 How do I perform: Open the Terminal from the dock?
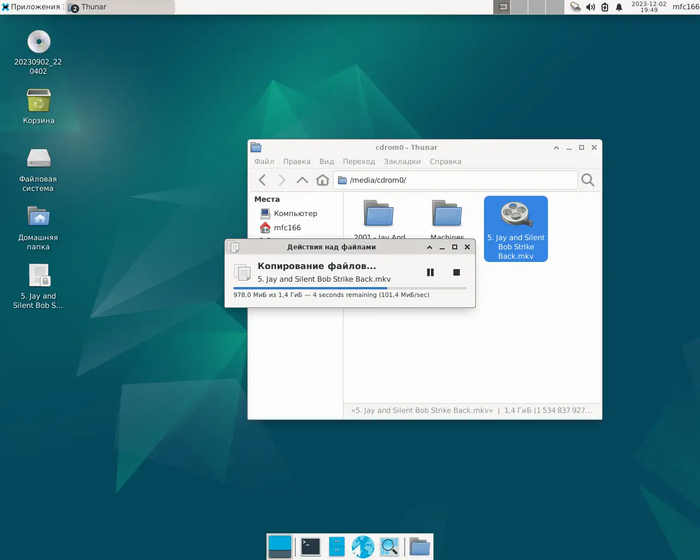(x=311, y=546)
